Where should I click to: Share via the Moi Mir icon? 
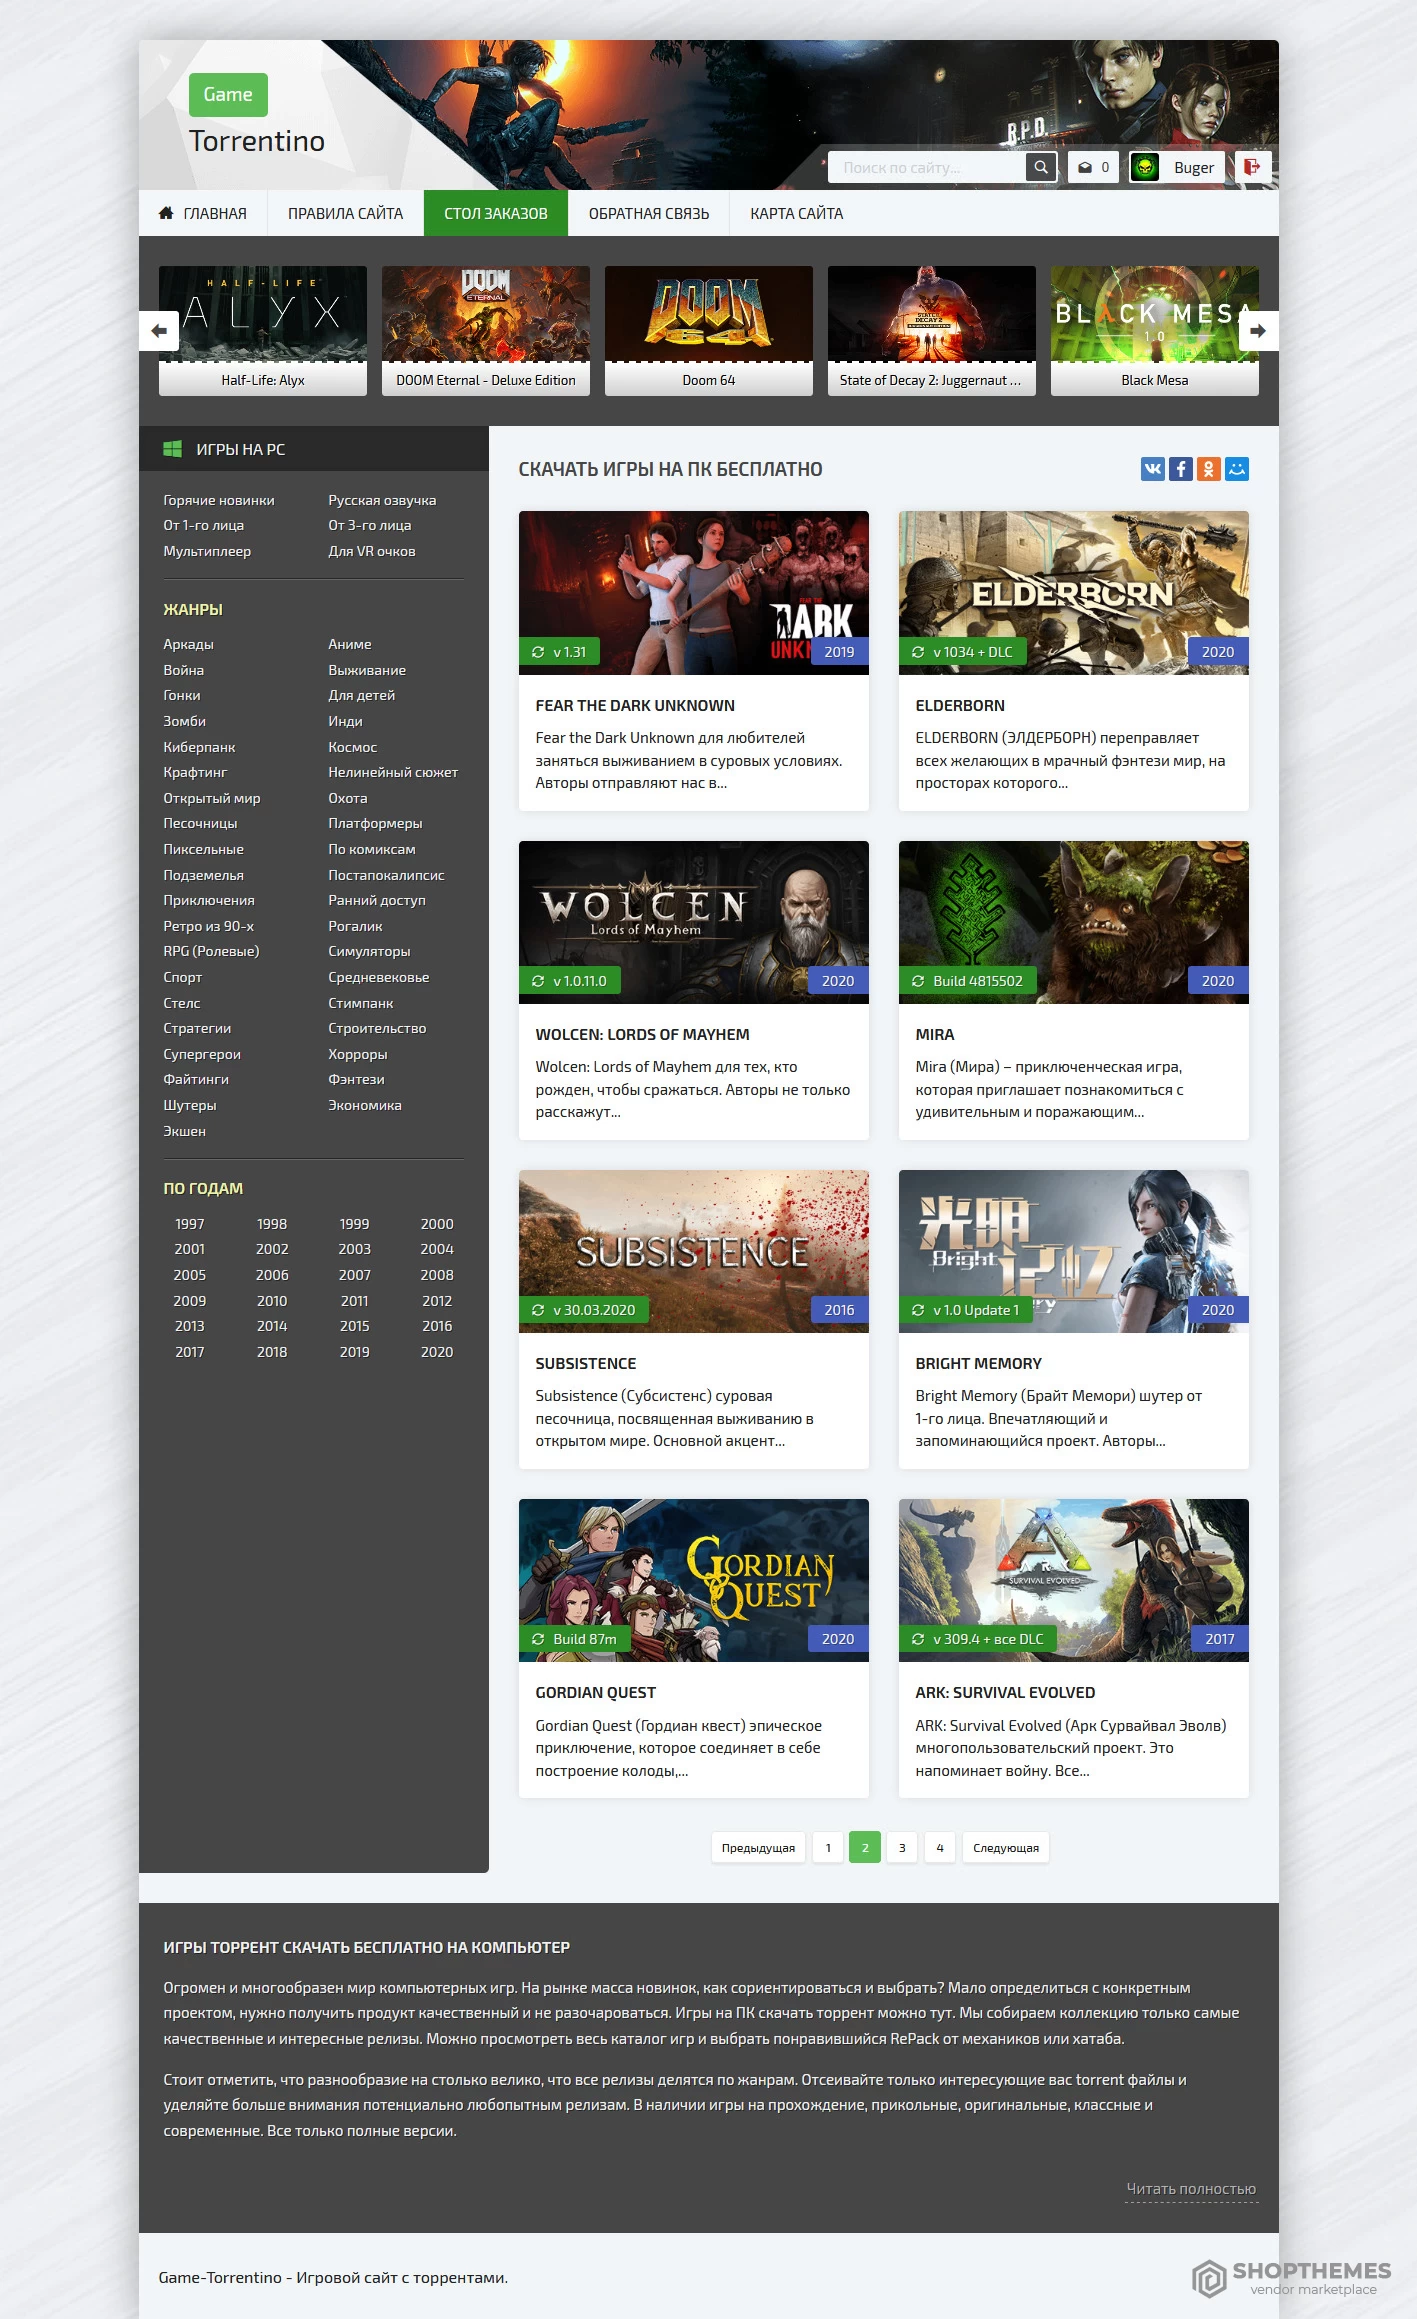point(1237,469)
